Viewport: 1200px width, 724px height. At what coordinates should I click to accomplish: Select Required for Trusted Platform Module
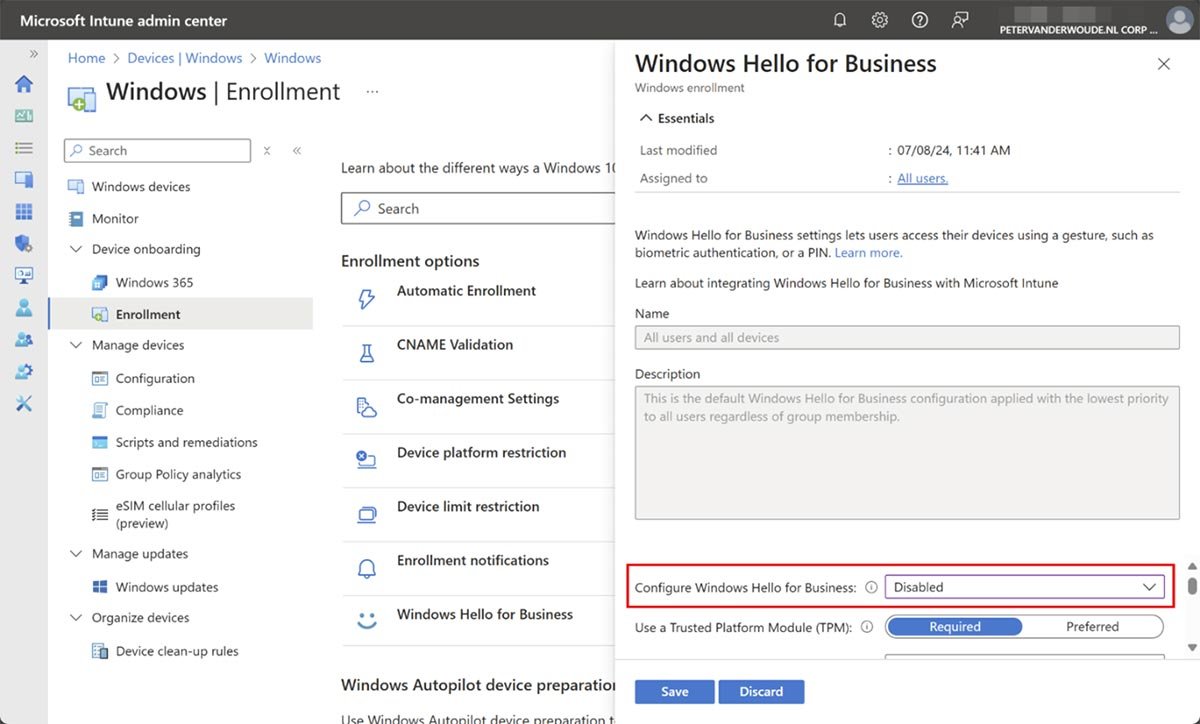click(x=954, y=627)
